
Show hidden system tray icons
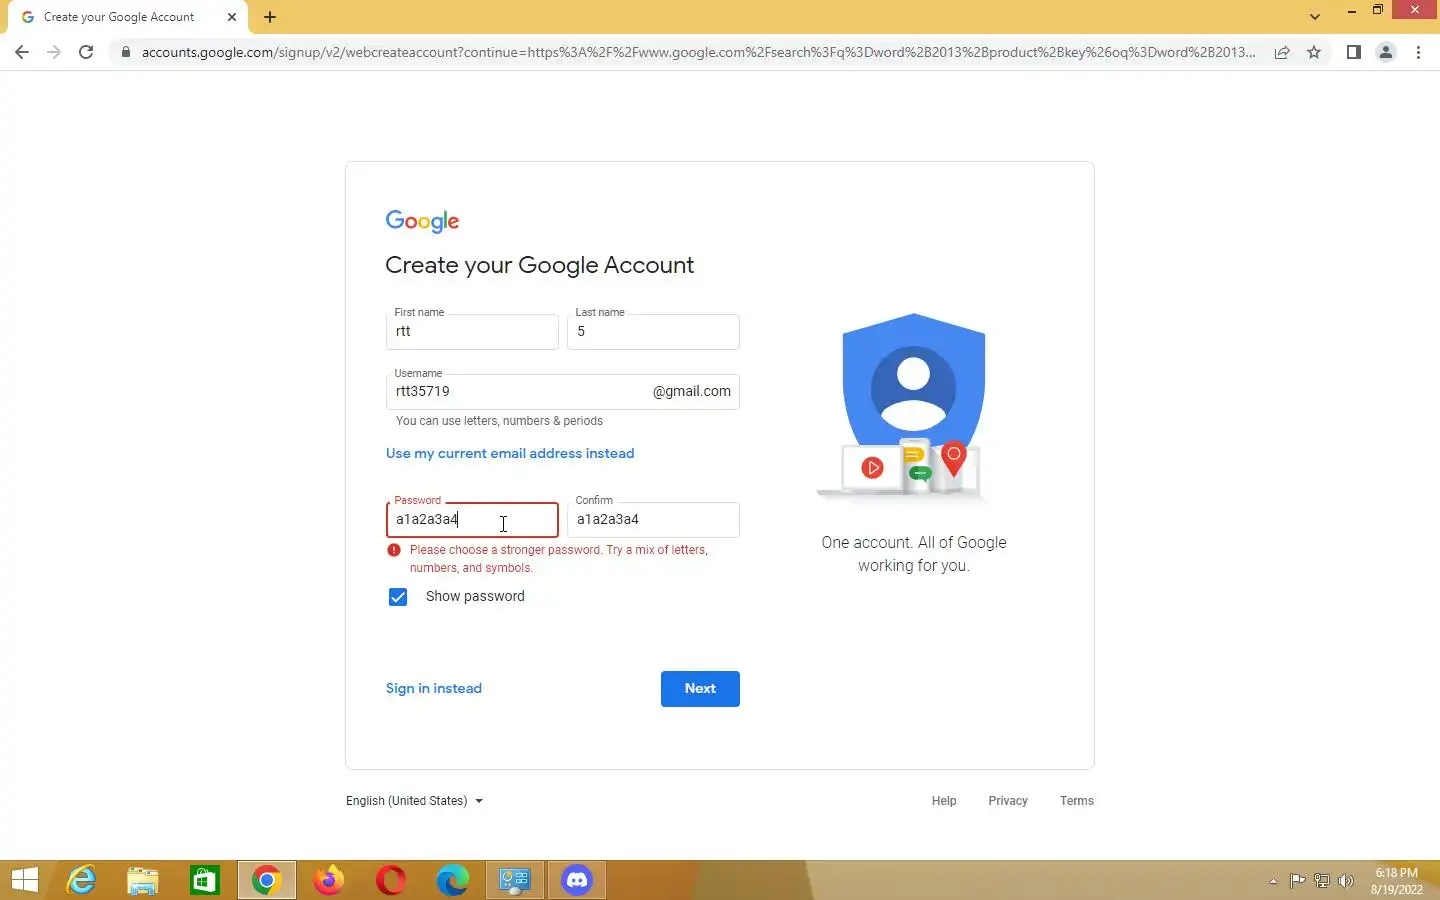click(1273, 881)
